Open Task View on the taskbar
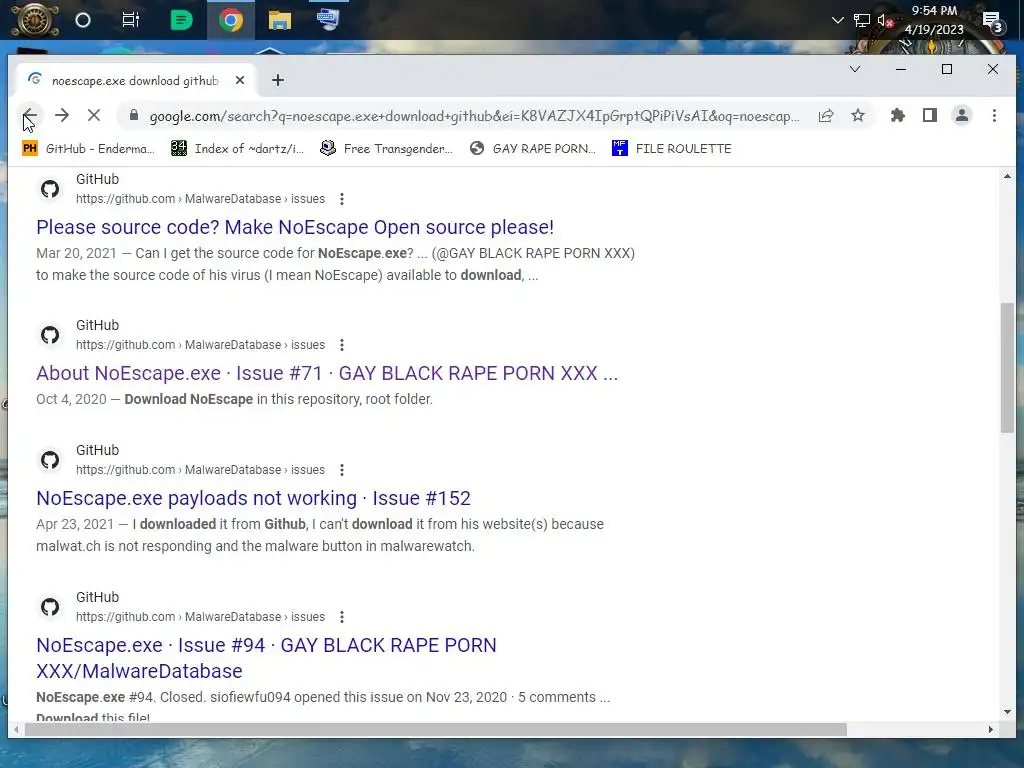This screenshot has height=768, width=1024. tap(131, 20)
